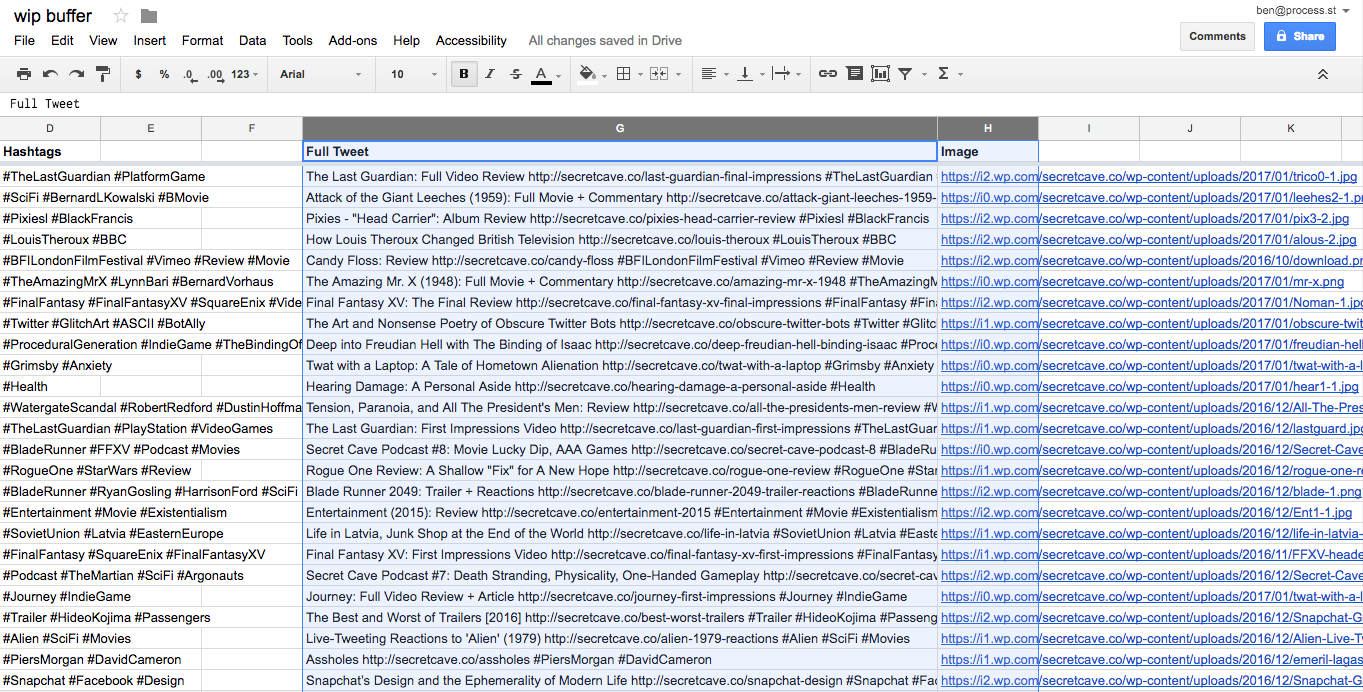Open filter views dropdown arrow
Image resolution: width=1363 pixels, height=692 pixels.
pos(923,75)
